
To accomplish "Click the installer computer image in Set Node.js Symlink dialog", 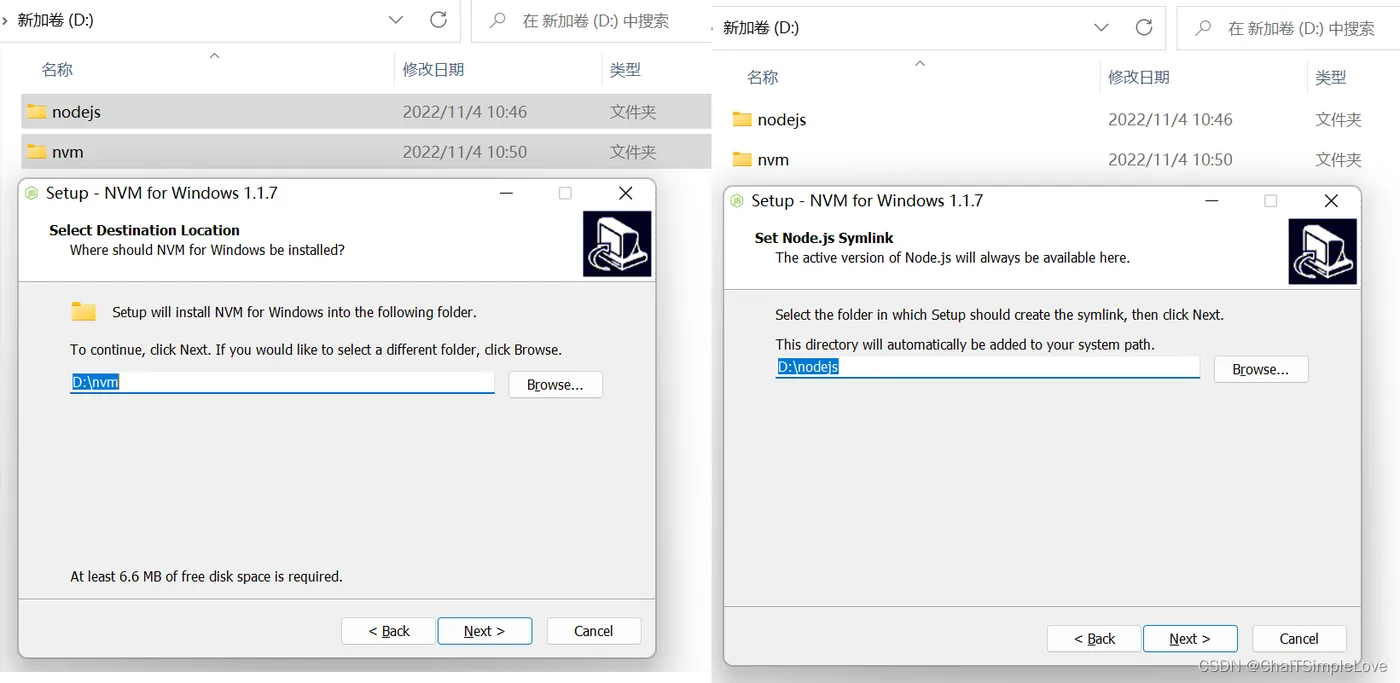I will point(1323,252).
